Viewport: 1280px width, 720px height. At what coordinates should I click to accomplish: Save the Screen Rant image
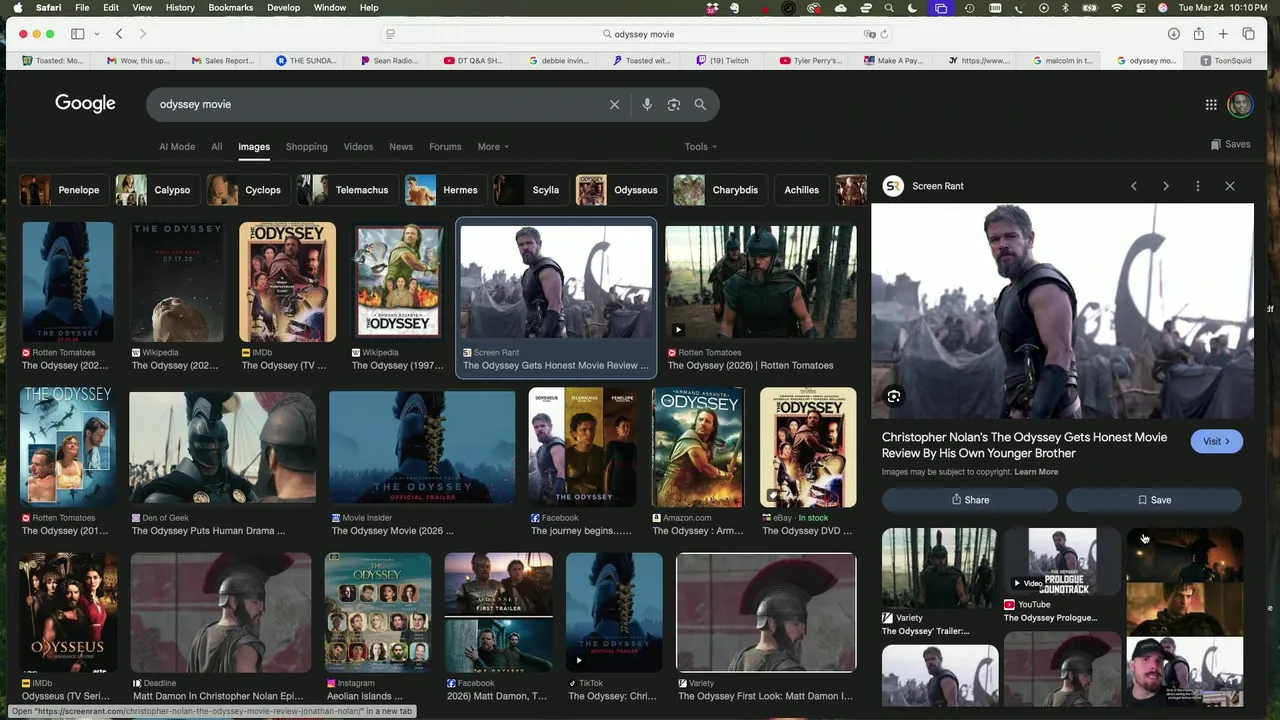point(1154,500)
